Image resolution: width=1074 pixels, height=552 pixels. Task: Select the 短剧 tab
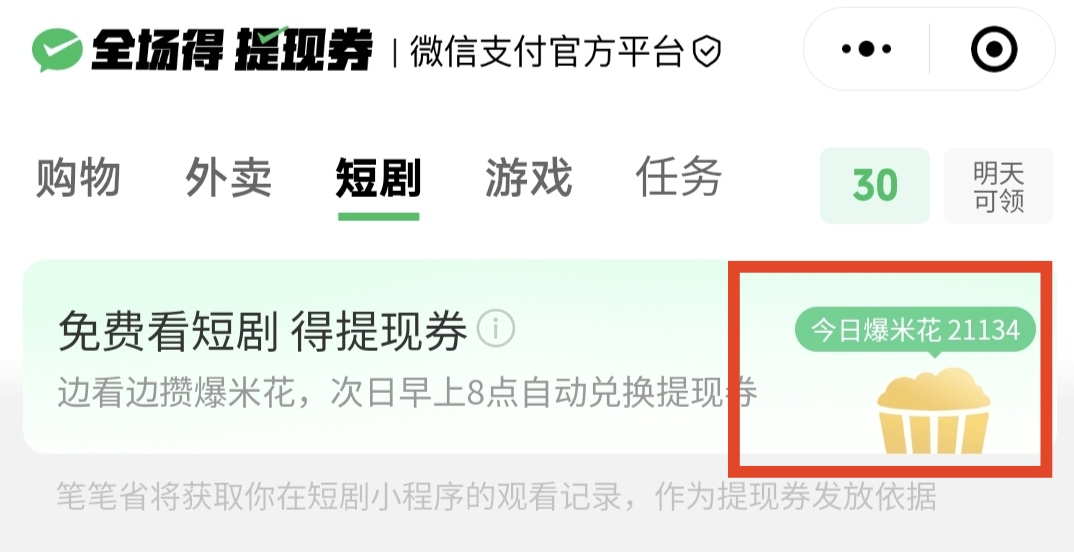pyautogui.click(x=378, y=177)
